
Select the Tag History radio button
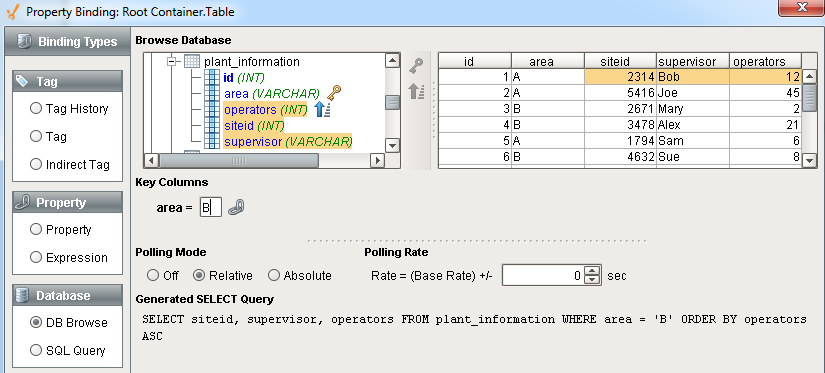click(x=36, y=108)
